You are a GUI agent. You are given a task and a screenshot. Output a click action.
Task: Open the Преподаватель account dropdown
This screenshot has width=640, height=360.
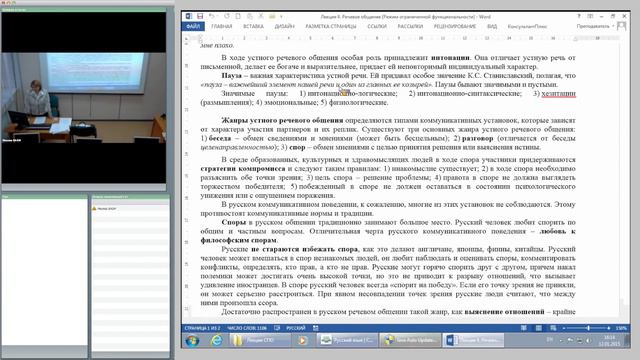click(x=595, y=26)
